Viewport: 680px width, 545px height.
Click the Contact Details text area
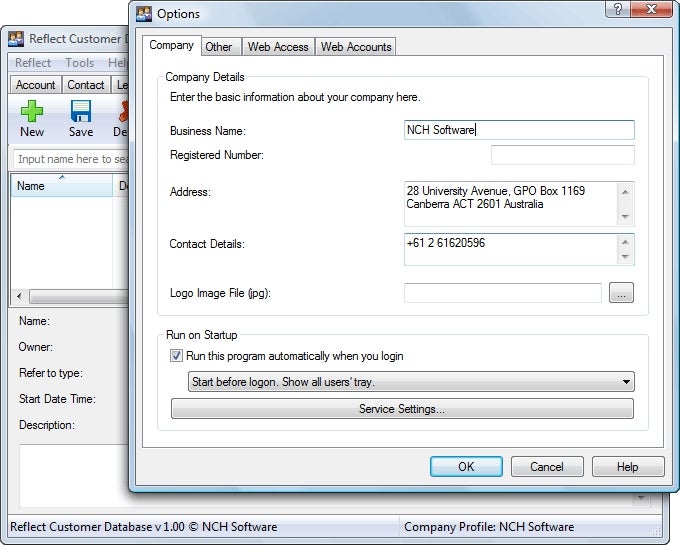510,249
